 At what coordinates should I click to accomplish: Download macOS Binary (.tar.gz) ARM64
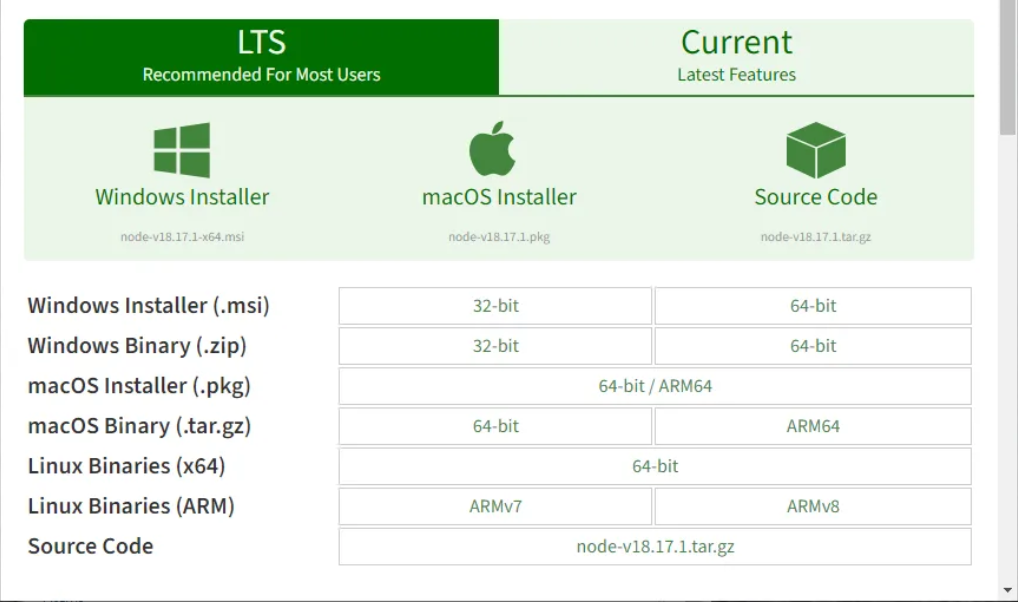(813, 427)
